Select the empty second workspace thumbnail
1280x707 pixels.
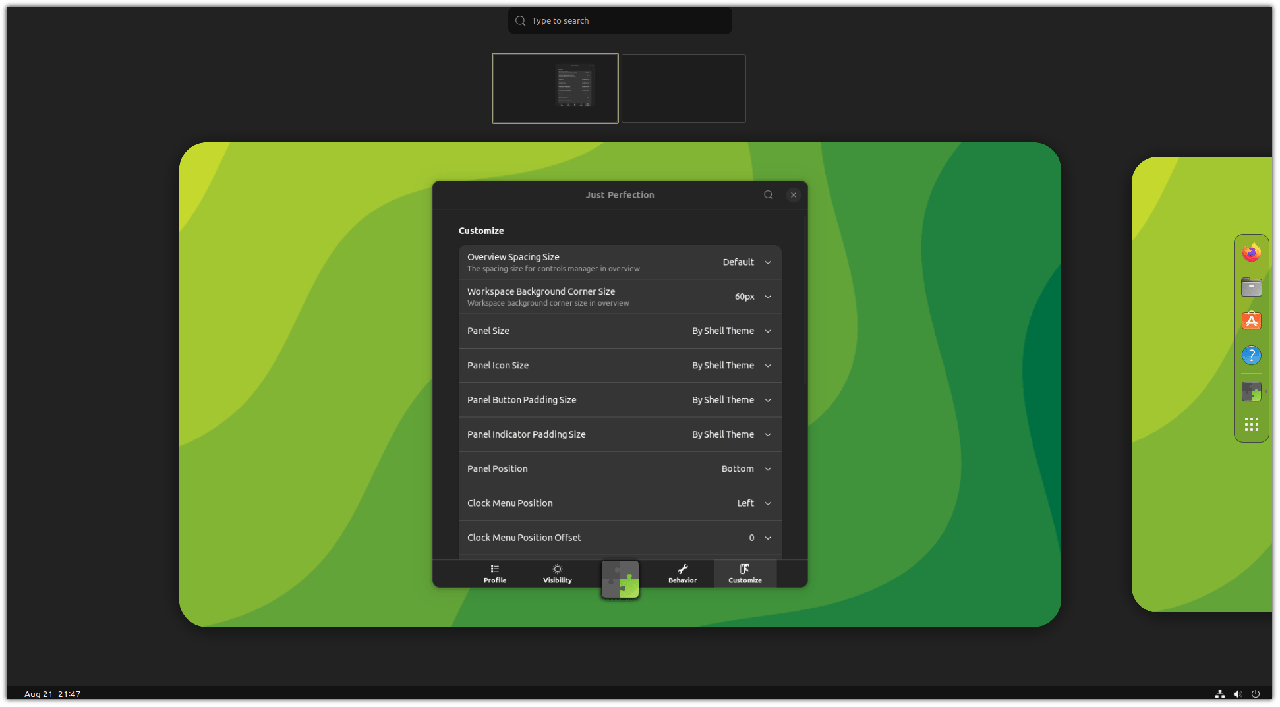coord(683,88)
